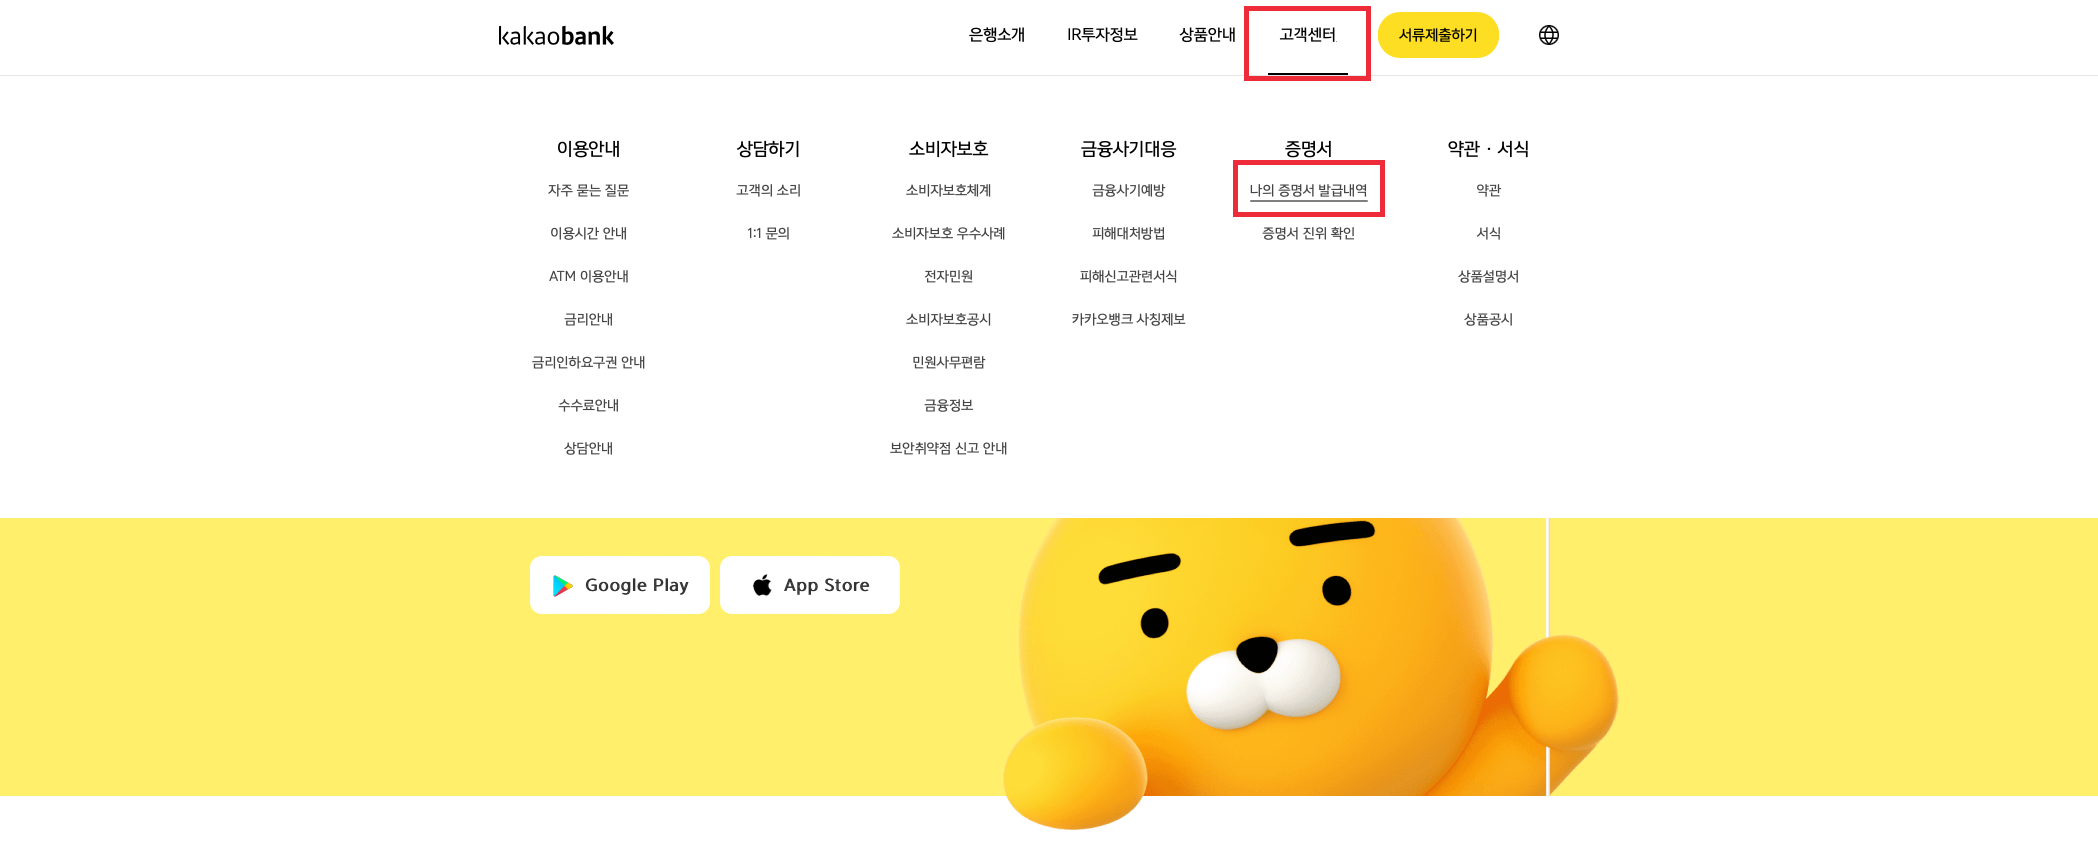Screen dimensions: 2098x857
Task: Open ATM 이용안내 page
Action: [x=589, y=276]
